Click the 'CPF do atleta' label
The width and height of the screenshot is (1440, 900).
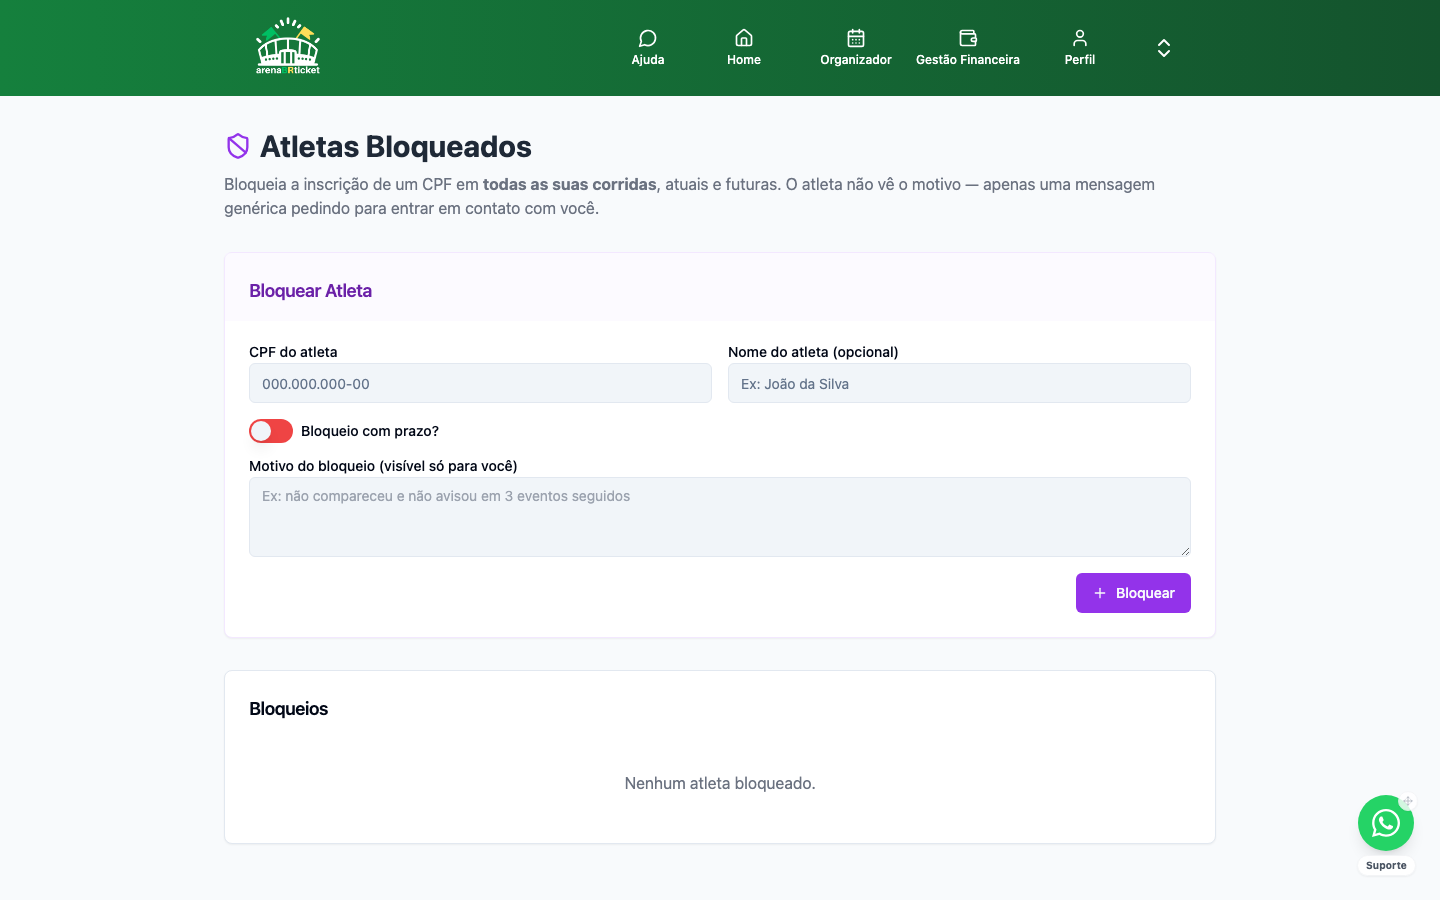click(x=293, y=352)
